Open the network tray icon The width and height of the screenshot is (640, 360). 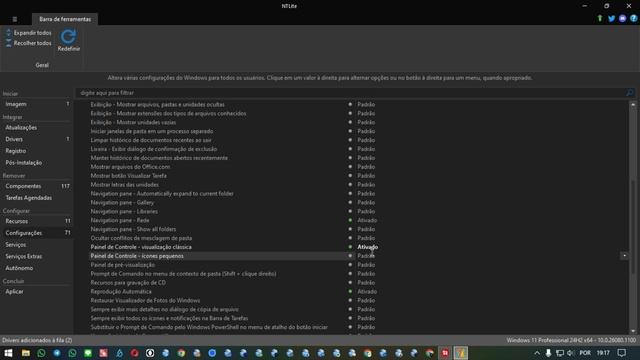point(560,353)
